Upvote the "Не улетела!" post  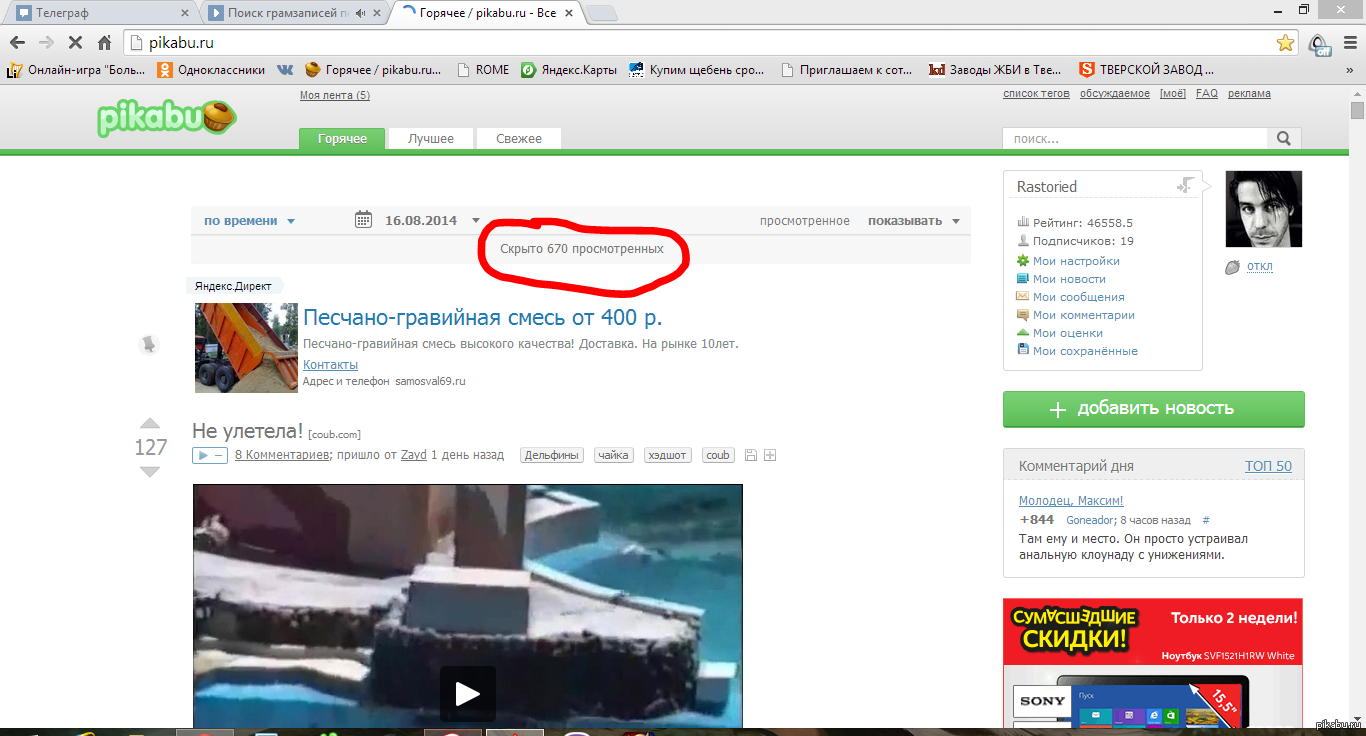pyautogui.click(x=149, y=423)
